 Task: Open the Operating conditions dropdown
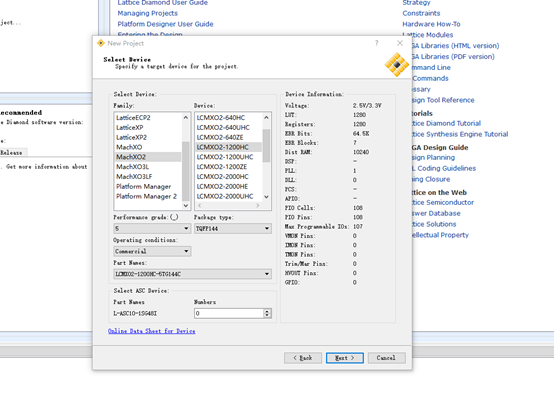point(152,251)
